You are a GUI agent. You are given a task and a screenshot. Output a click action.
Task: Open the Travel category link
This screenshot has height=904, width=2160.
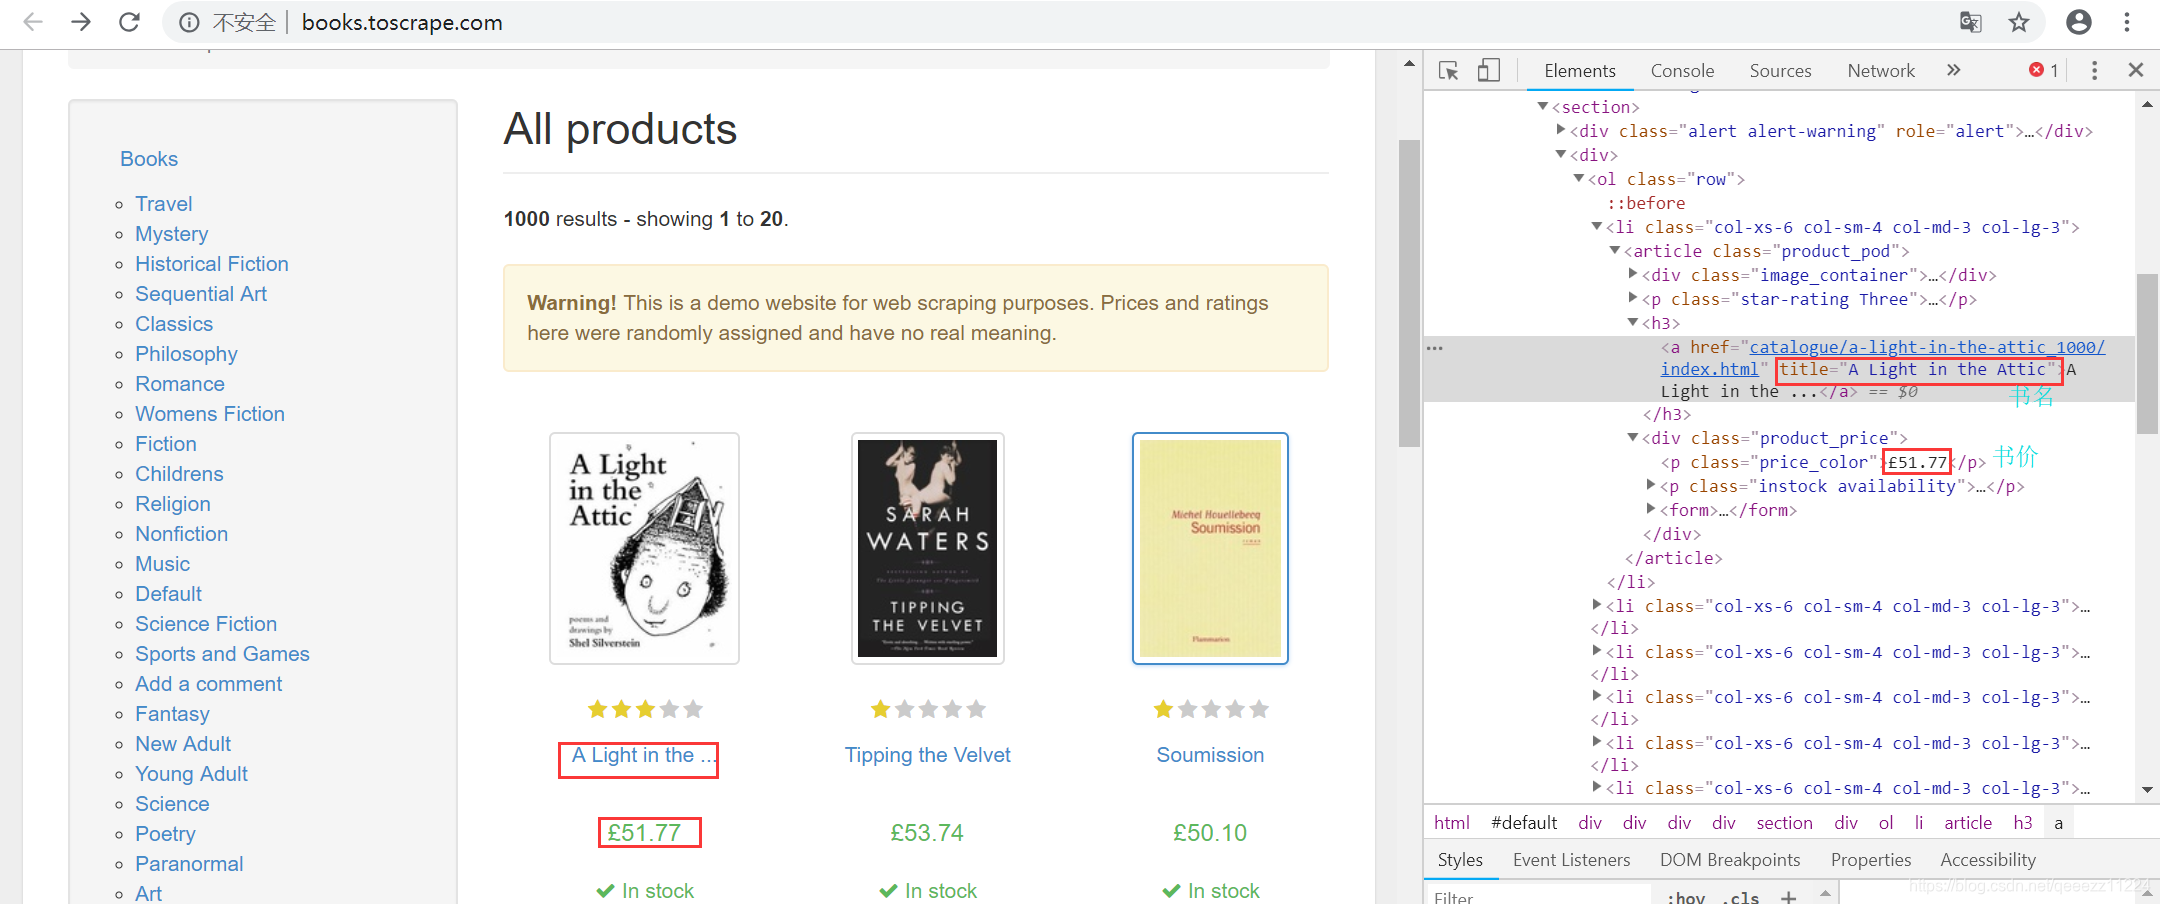[x=164, y=204]
